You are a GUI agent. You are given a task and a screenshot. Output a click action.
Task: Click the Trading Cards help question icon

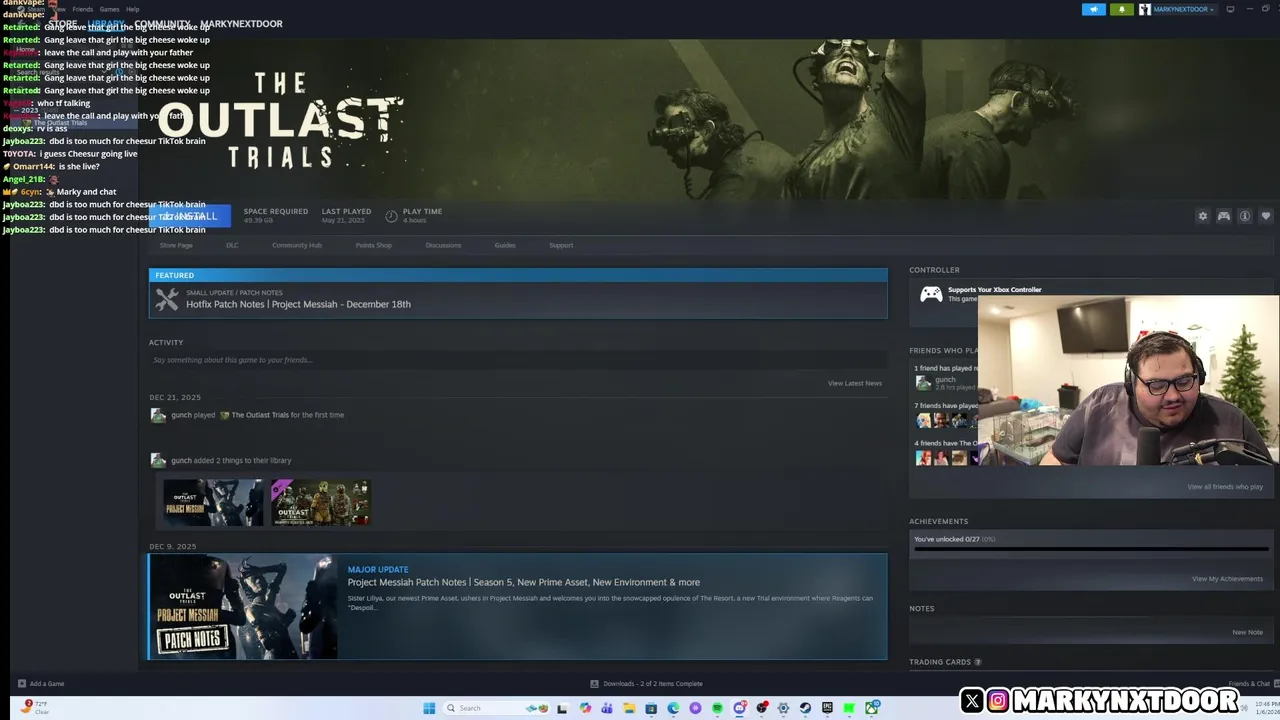click(x=978, y=662)
